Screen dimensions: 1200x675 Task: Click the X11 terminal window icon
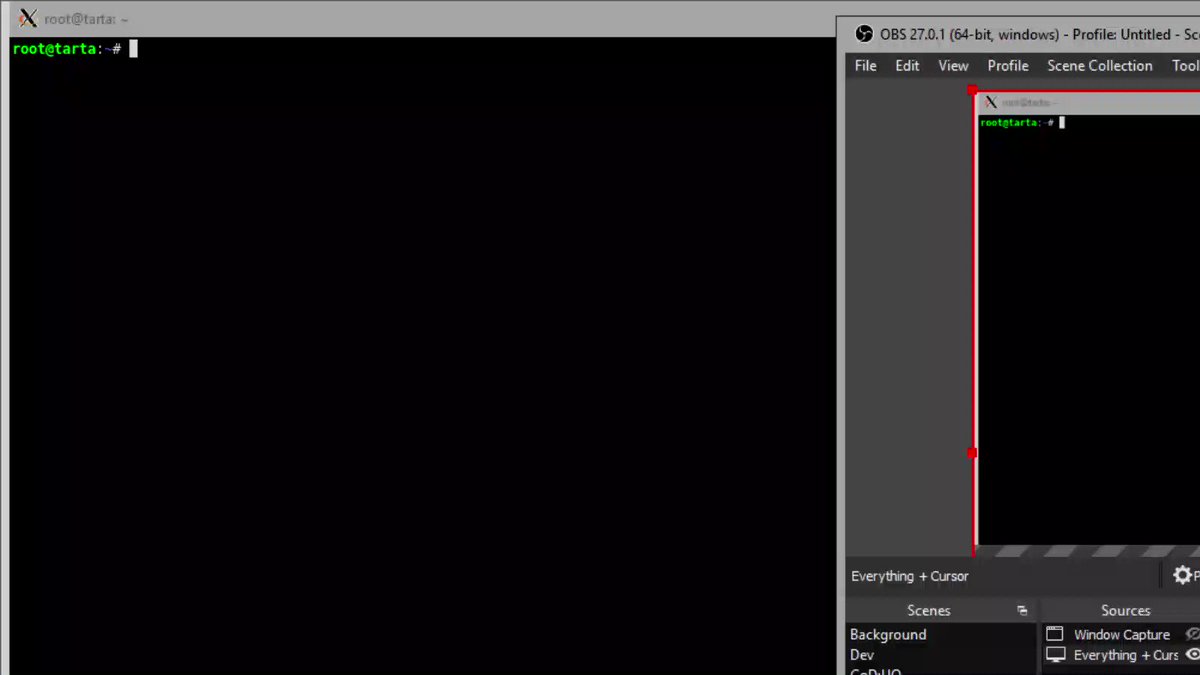[28, 18]
